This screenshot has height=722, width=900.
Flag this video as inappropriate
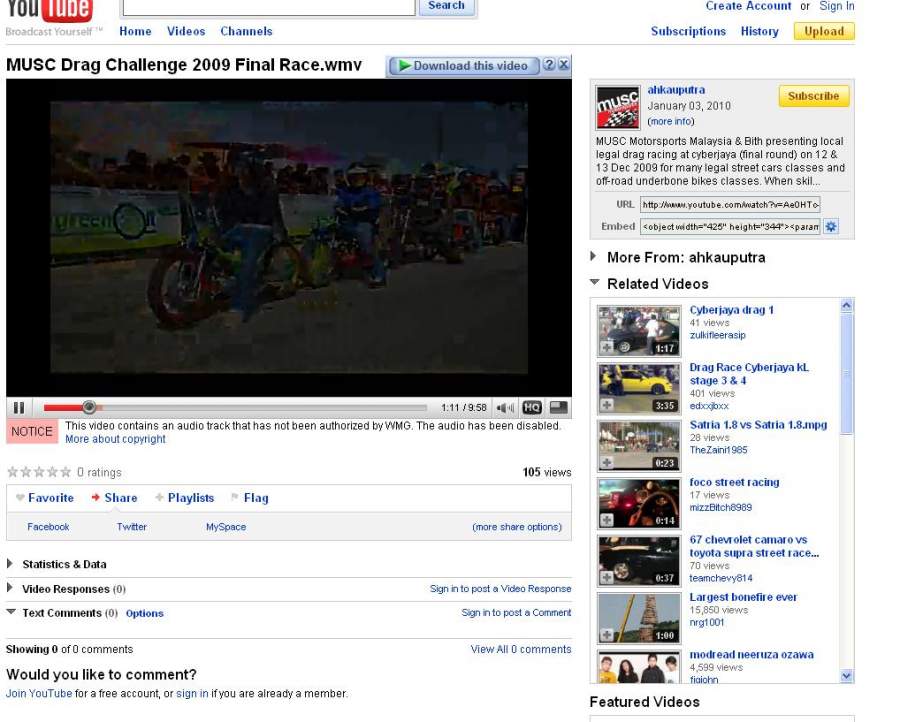249,498
